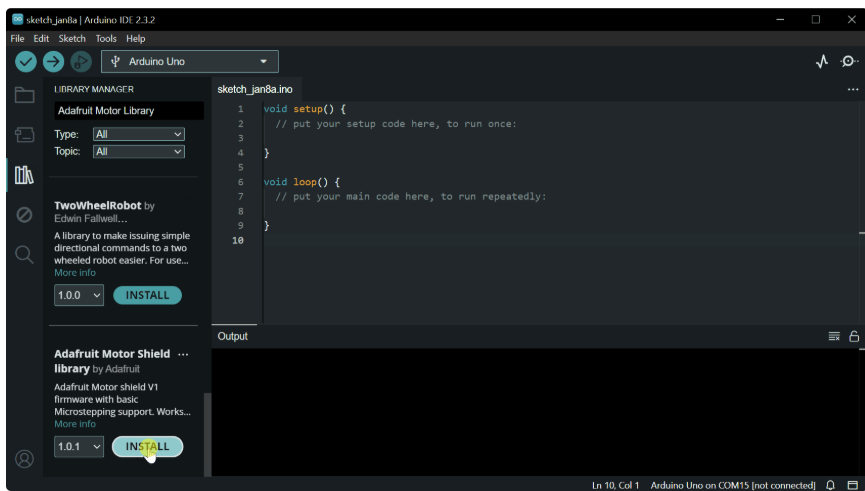Choose Adafruit Motor Shield version 1.0.1 dropdown

click(79, 446)
